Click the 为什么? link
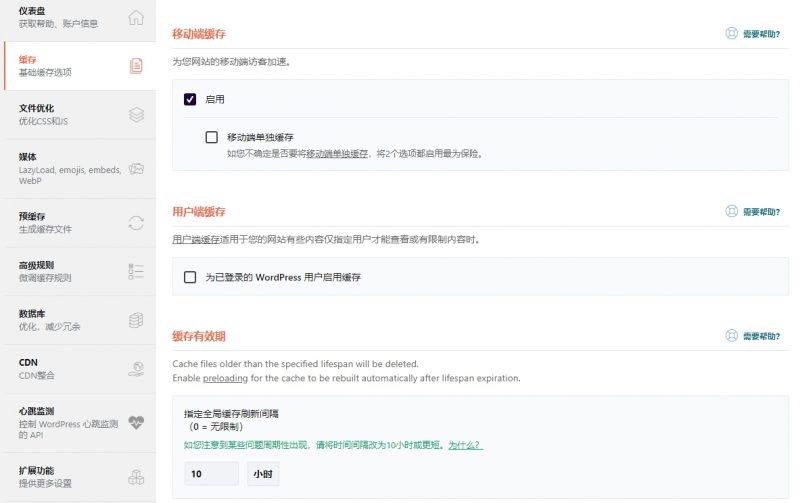Image resolution: width=800 pixels, height=503 pixels. click(465, 445)
